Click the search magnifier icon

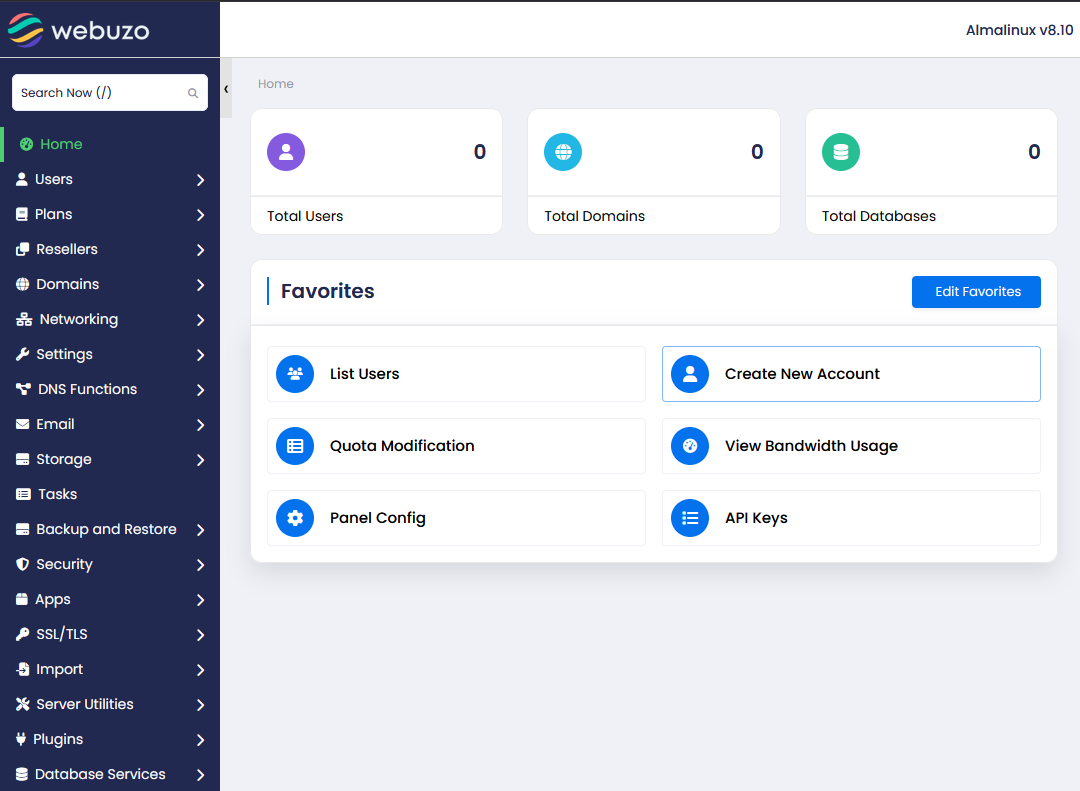(x=193, y=93)
